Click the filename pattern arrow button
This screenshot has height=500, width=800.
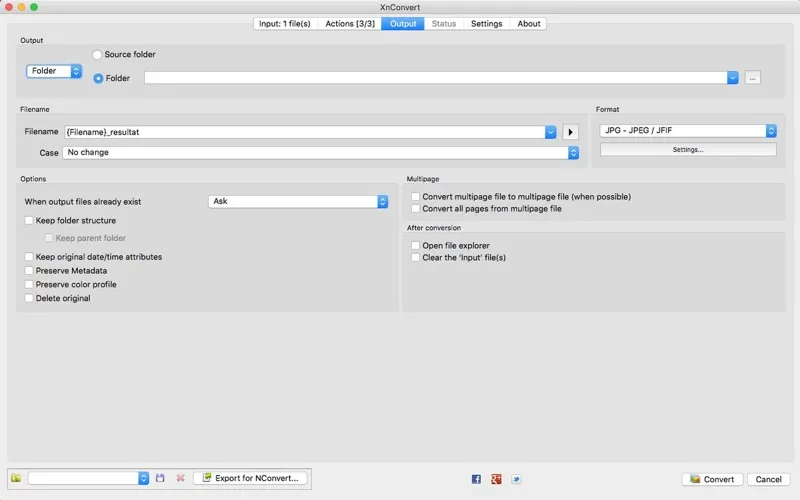click(x=571, y=132)
